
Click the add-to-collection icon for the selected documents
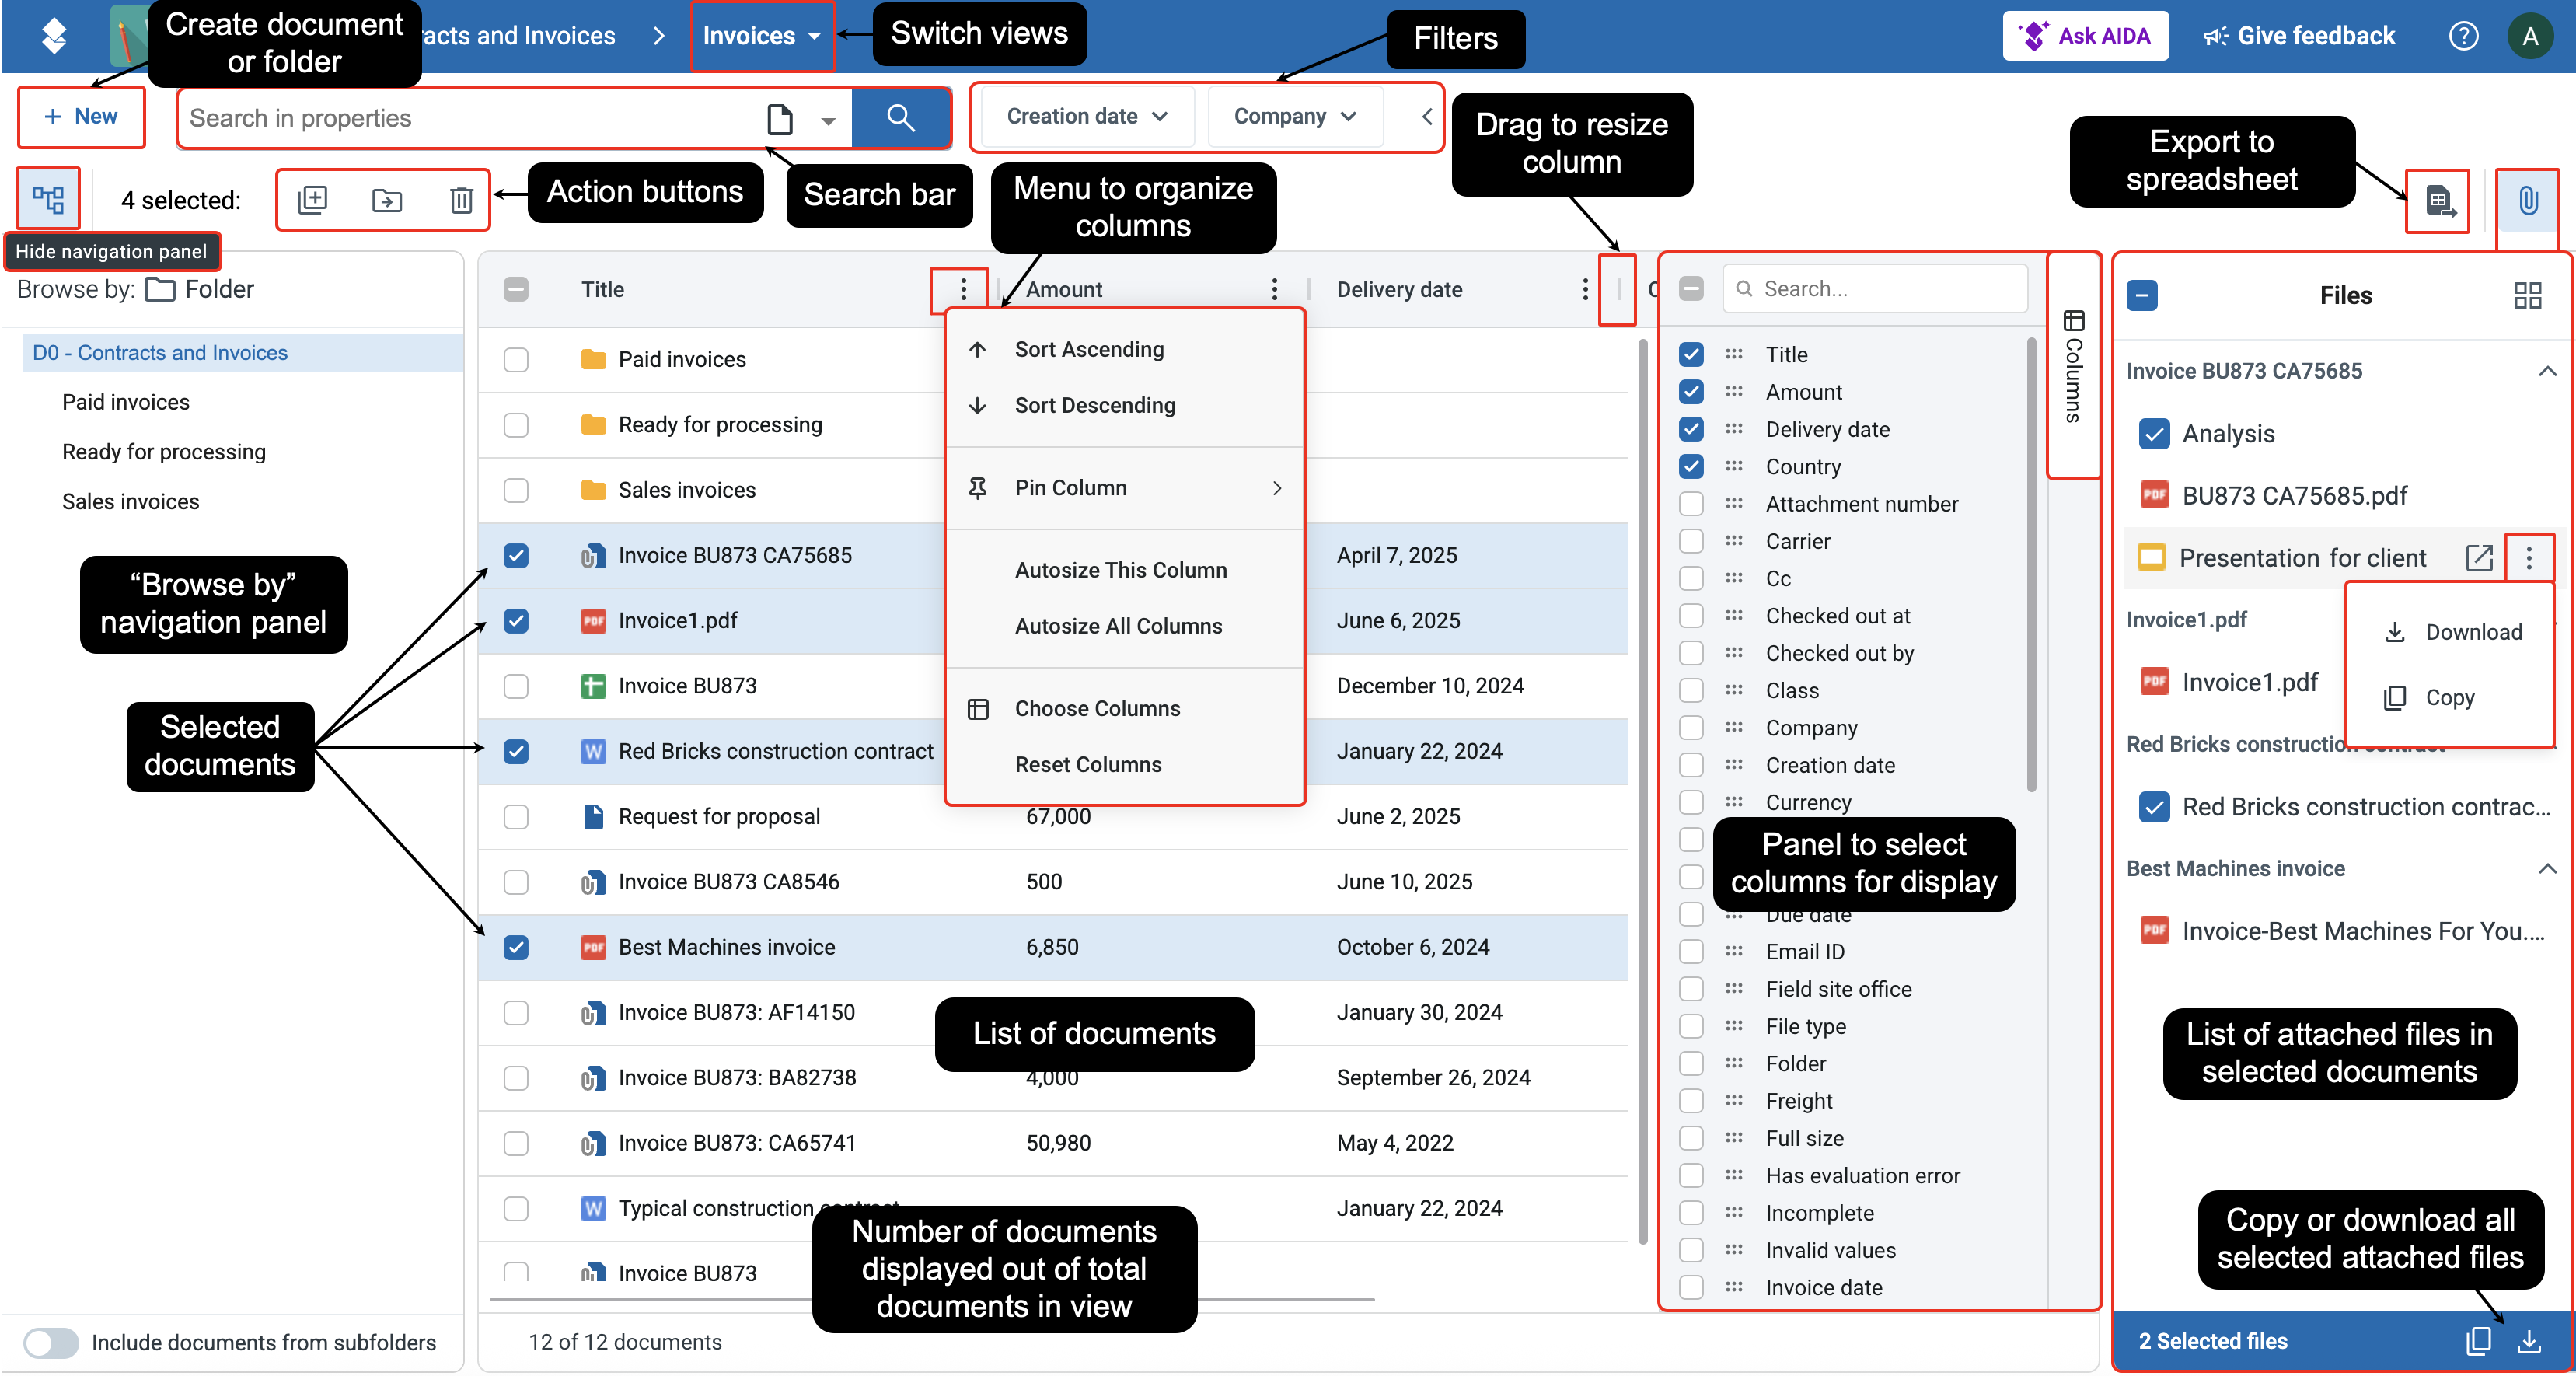pos(313,200)
